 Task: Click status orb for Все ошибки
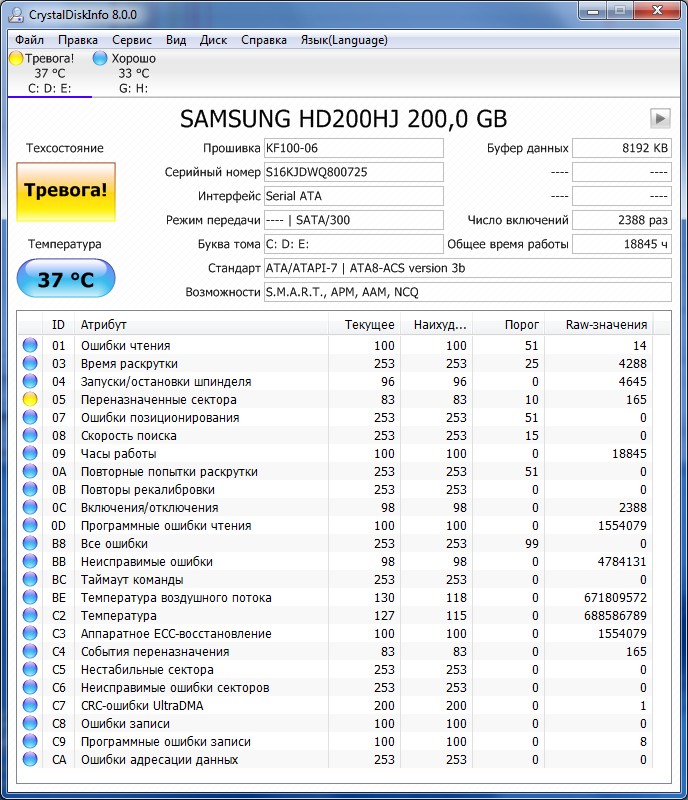30,543
